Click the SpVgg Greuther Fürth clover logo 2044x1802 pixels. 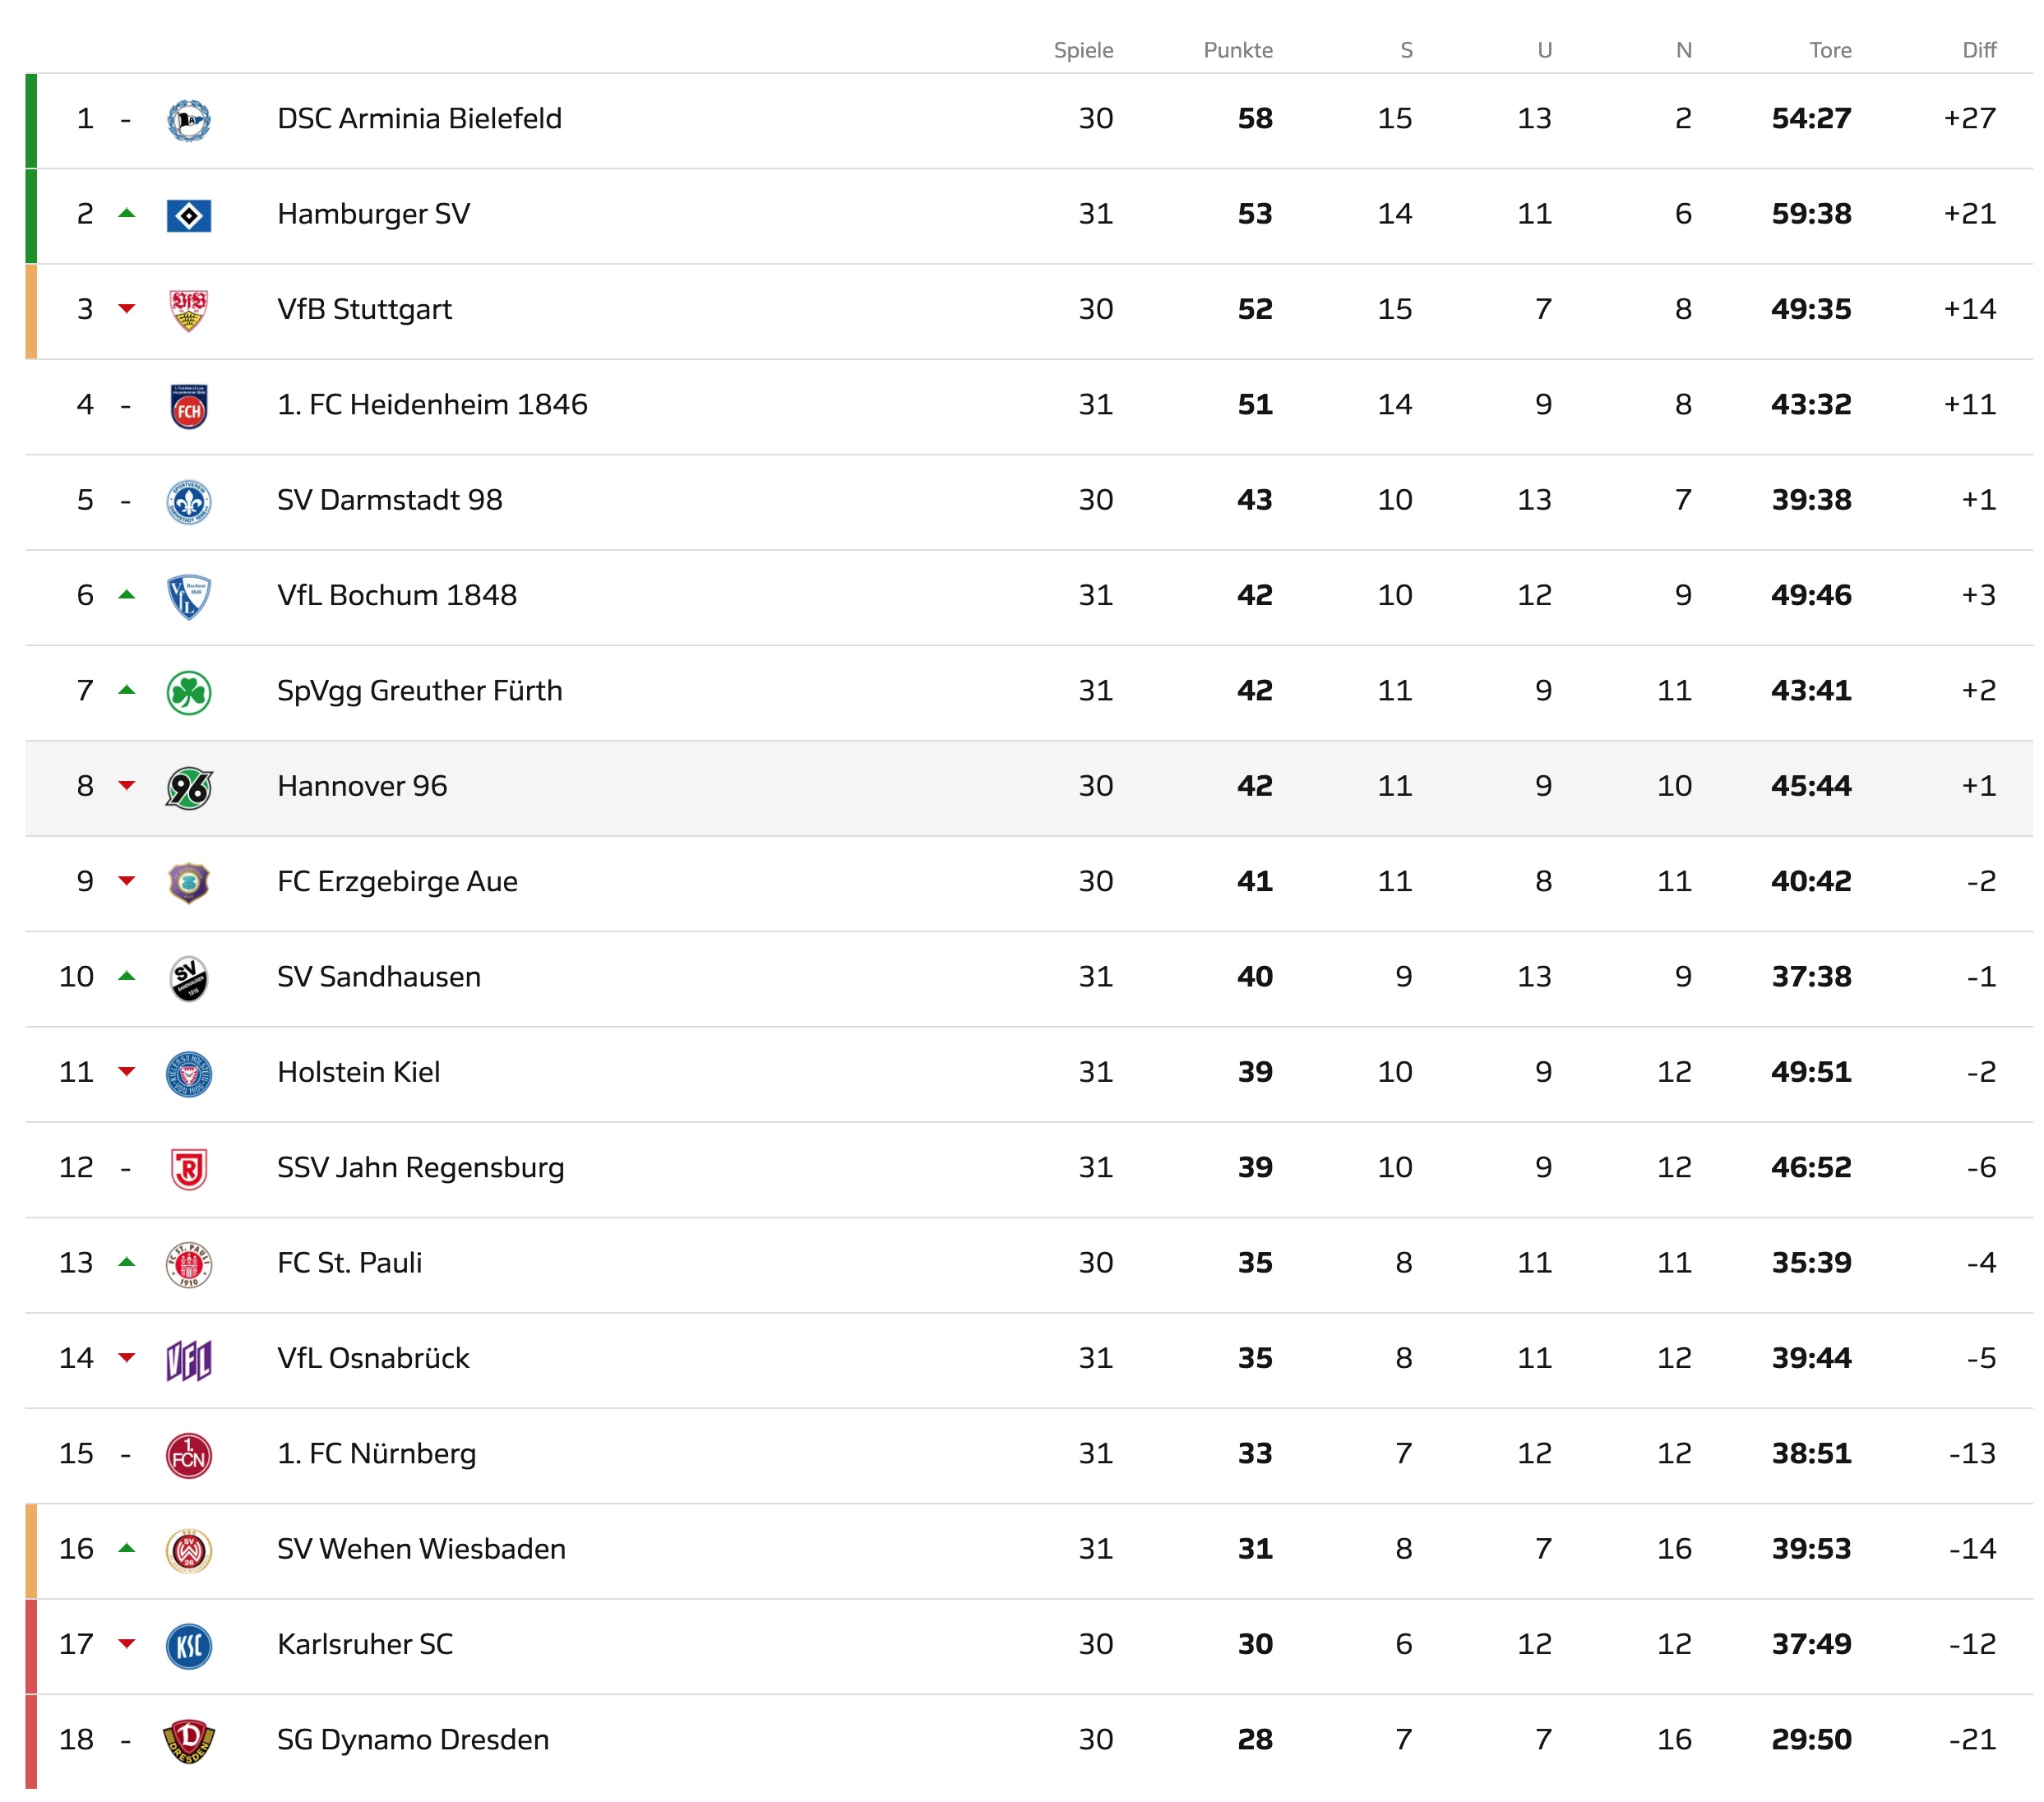pos(188,692)
